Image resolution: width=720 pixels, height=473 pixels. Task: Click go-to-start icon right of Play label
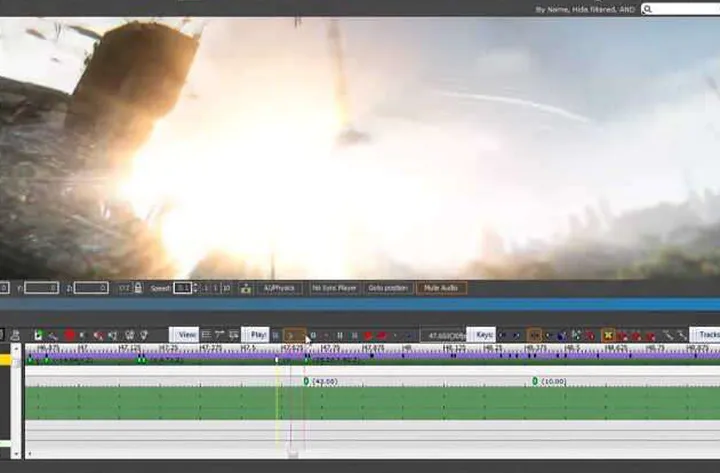[276, 336]
